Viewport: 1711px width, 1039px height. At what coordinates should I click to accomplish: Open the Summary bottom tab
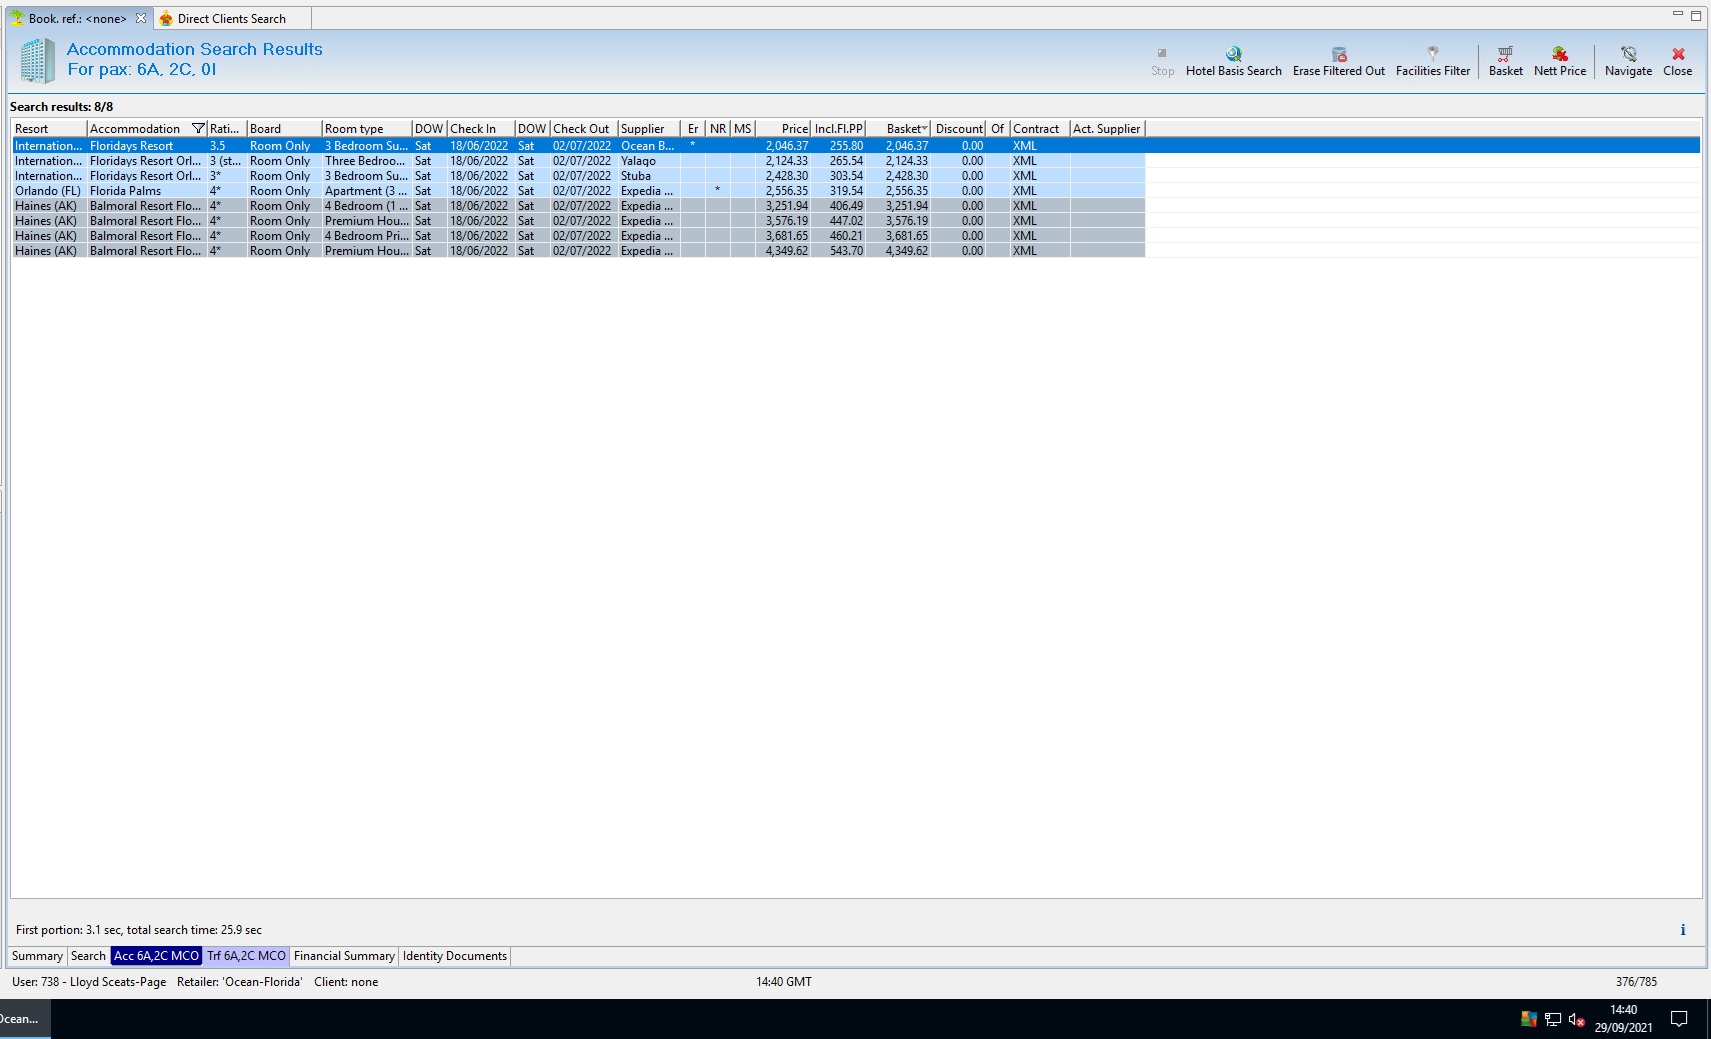point(37,956)
